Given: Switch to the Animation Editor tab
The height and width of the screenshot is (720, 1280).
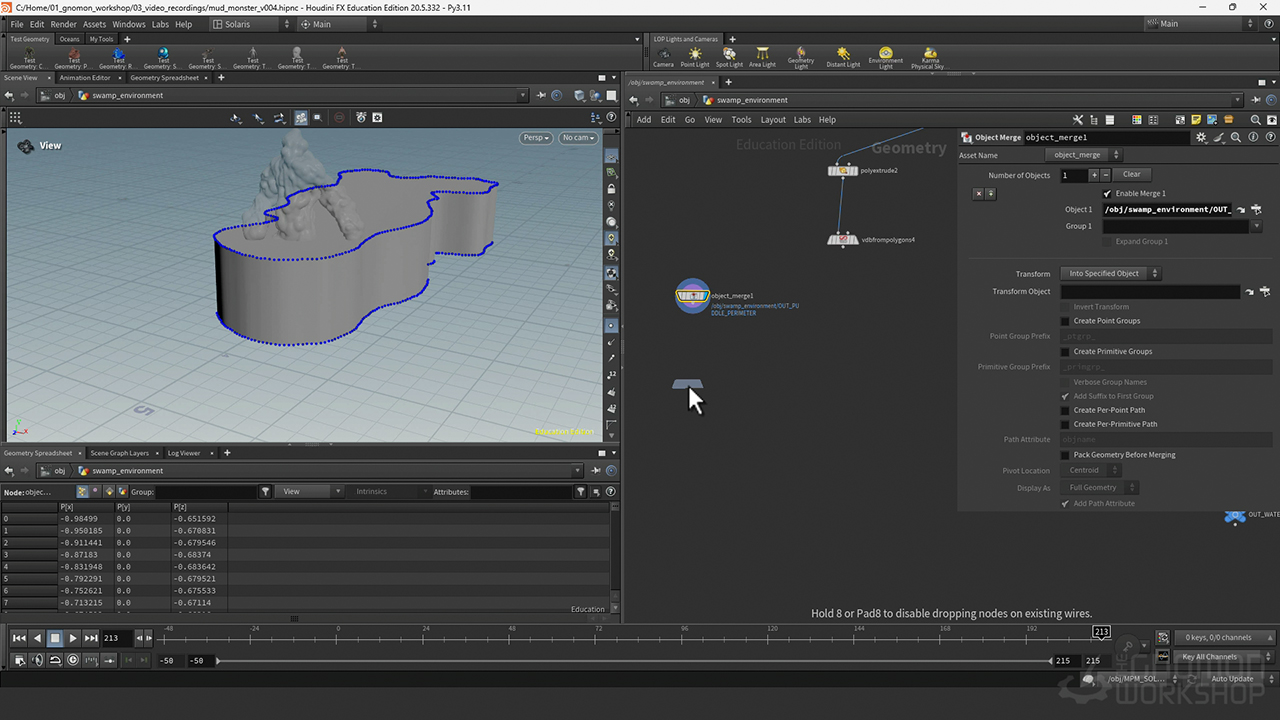Looking at the screenshot, I should pos(85,78).
